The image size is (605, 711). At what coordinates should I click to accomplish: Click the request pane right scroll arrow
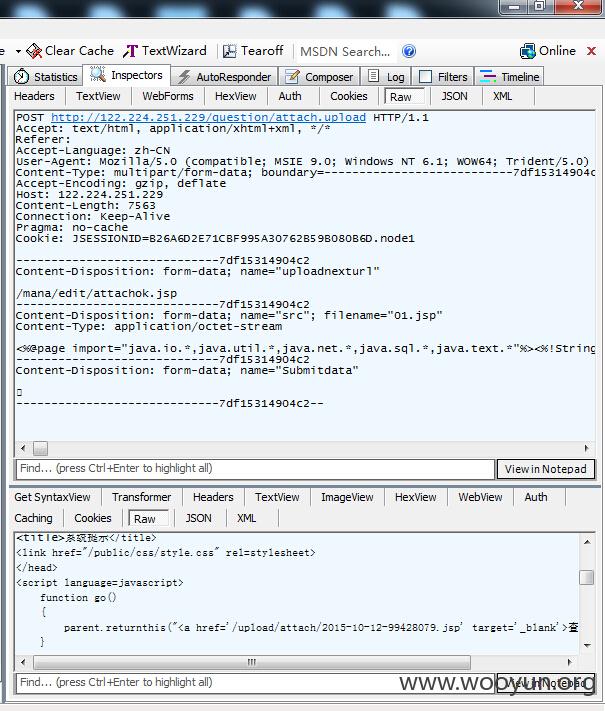coord(586,448)
